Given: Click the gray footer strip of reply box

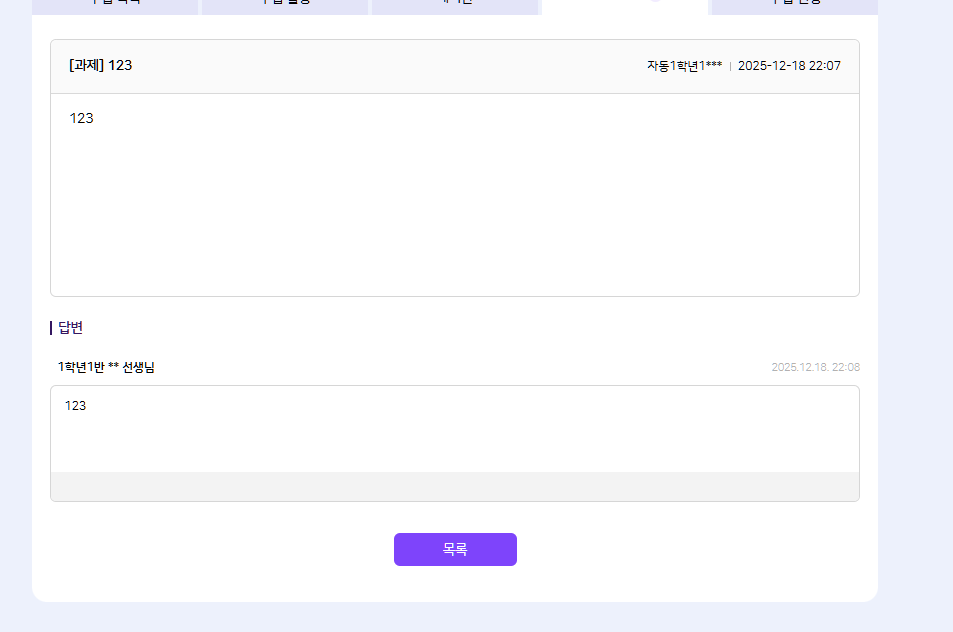Looking at the screenshot, I should (x=455, y=486).
